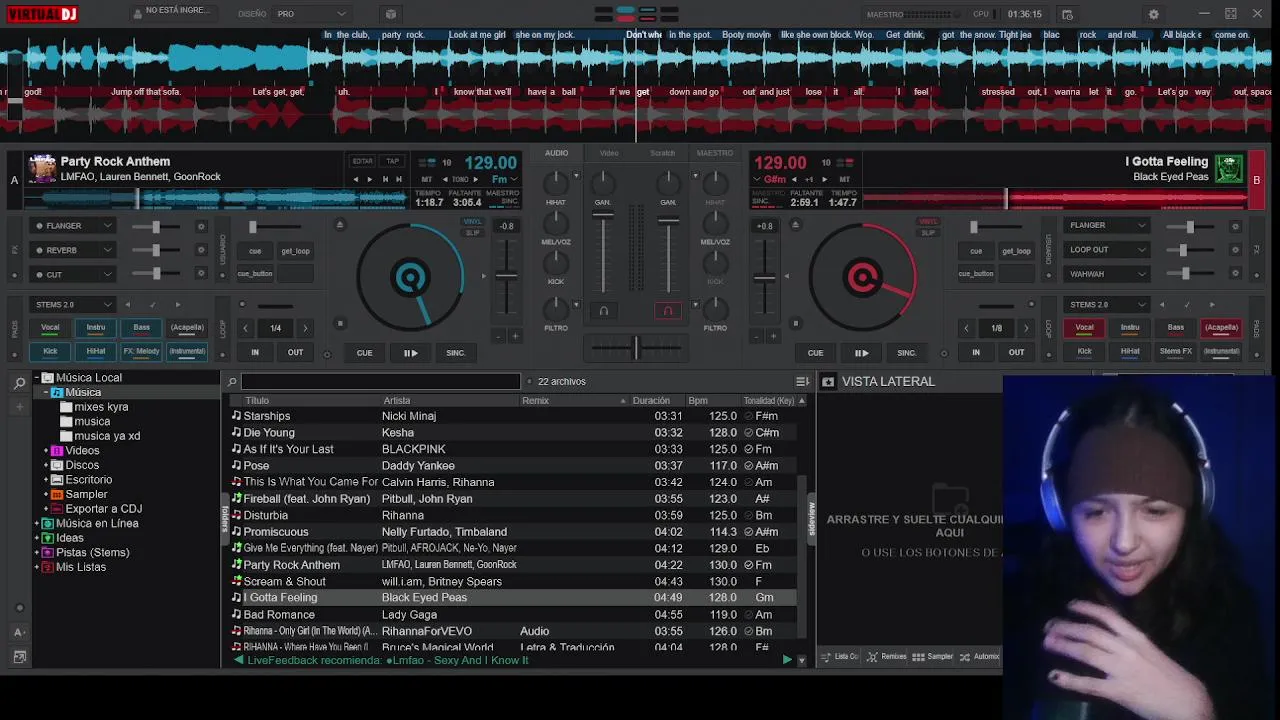Open Automix view in side panel footer

click(x=979, y=657)
